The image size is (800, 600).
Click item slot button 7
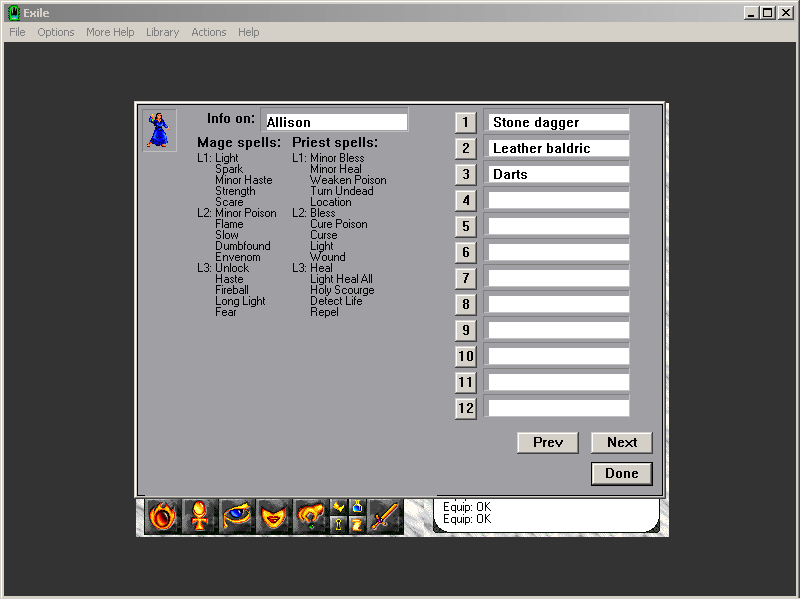[465, 279]
